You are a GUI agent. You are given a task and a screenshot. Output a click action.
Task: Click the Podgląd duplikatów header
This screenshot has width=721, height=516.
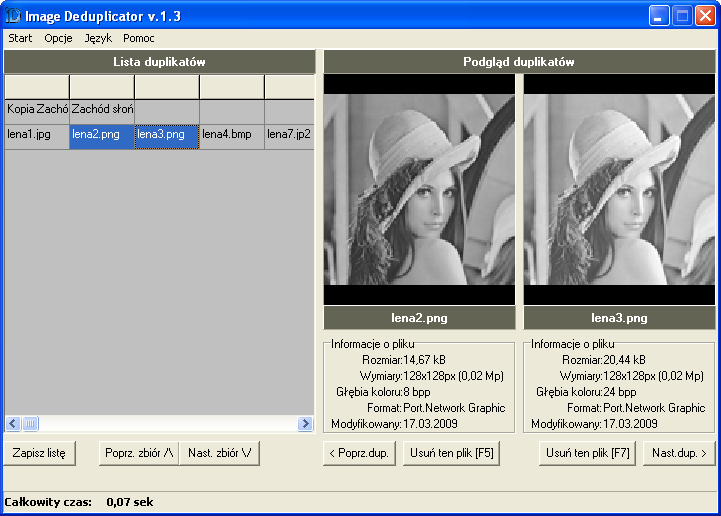point(519,62)
